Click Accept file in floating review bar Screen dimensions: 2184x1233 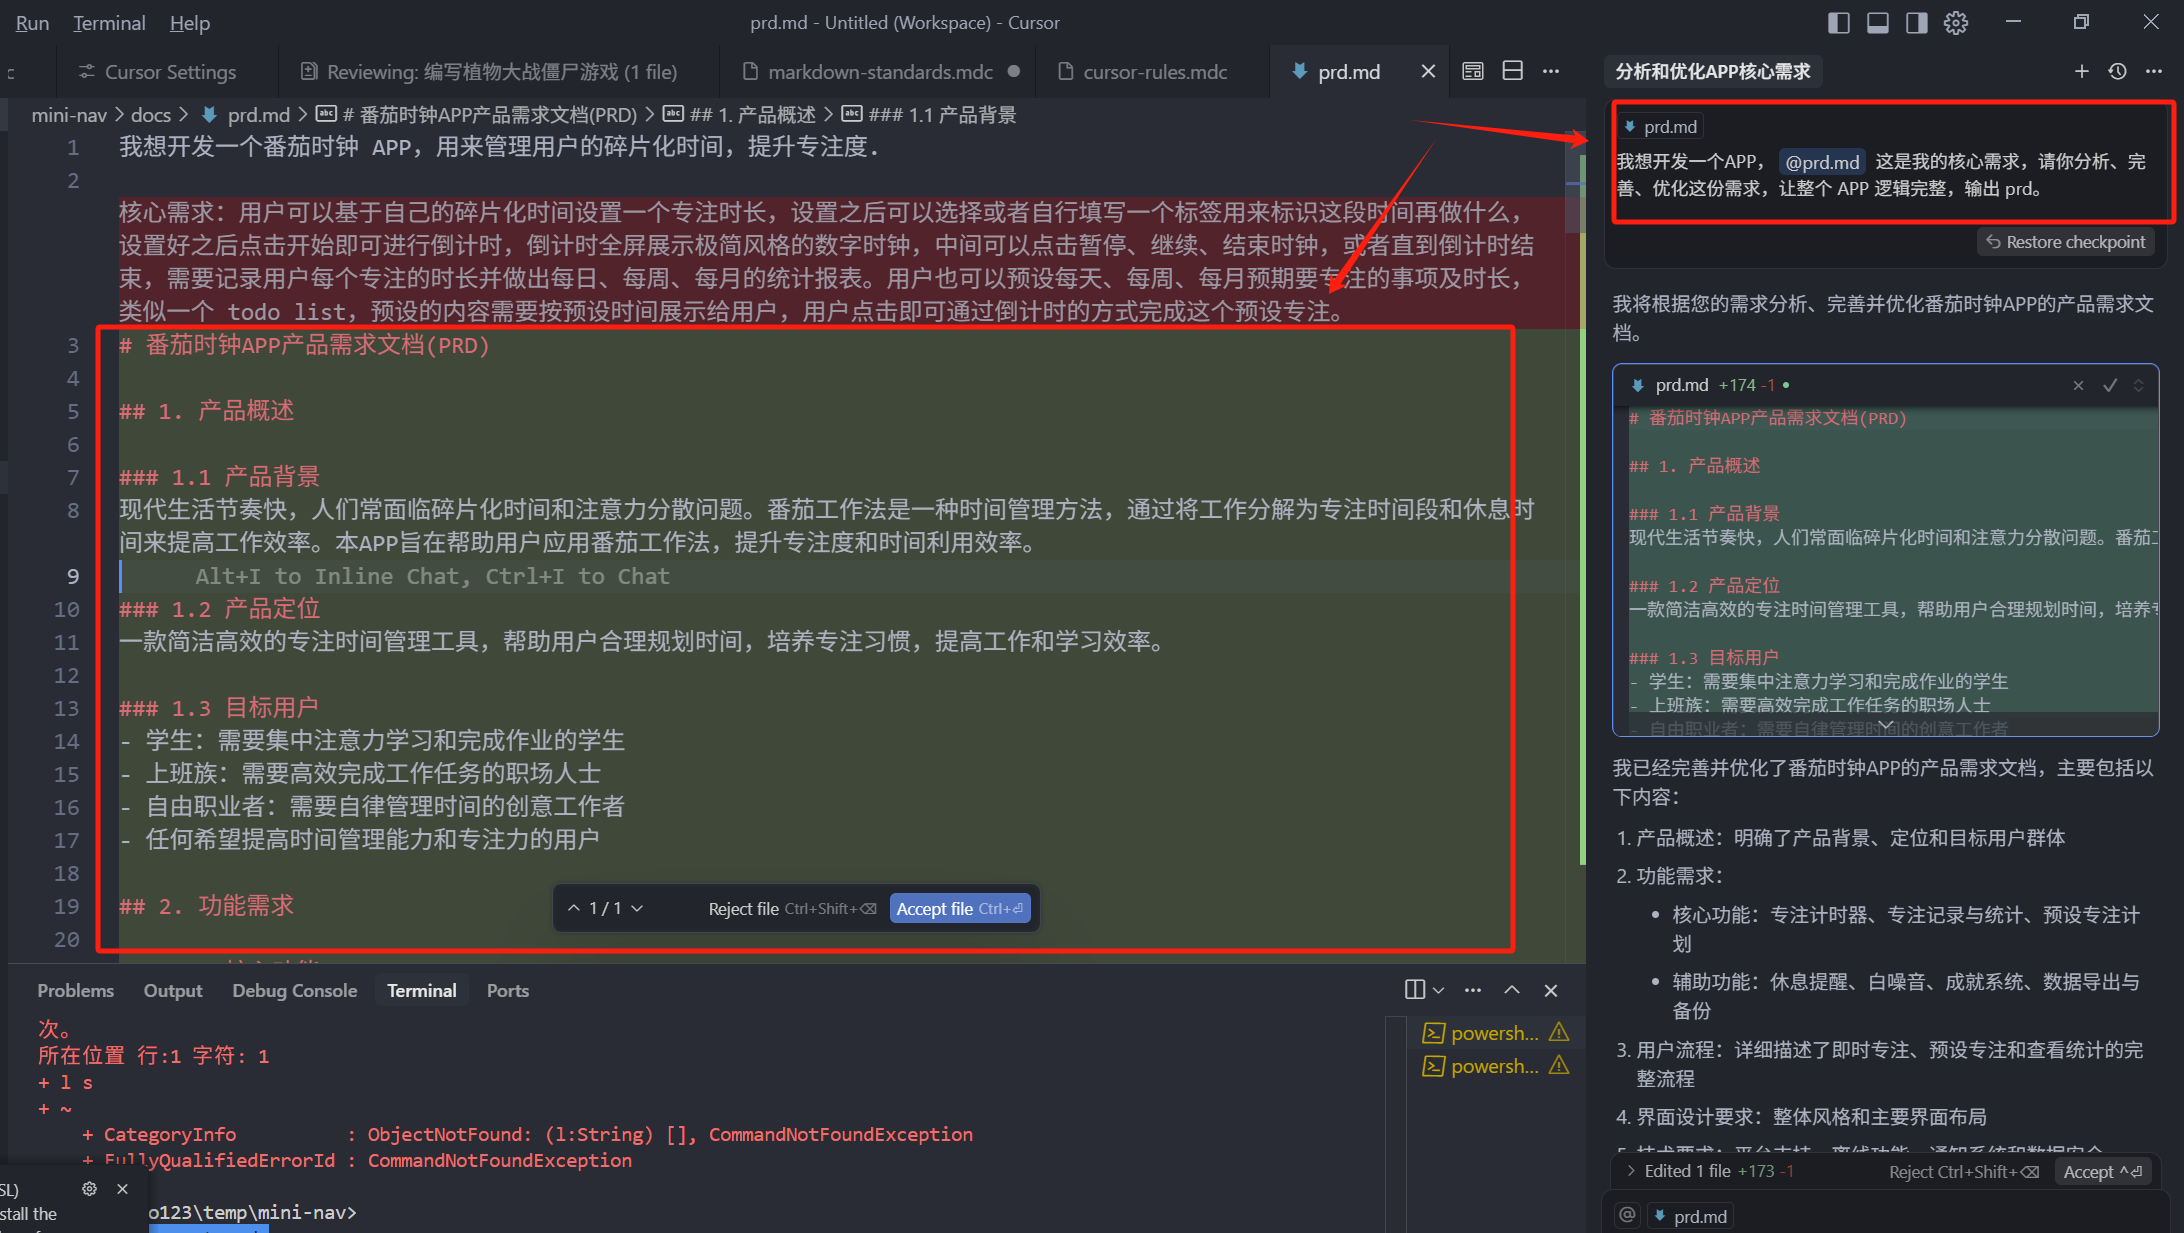click(x=960, y=908)
